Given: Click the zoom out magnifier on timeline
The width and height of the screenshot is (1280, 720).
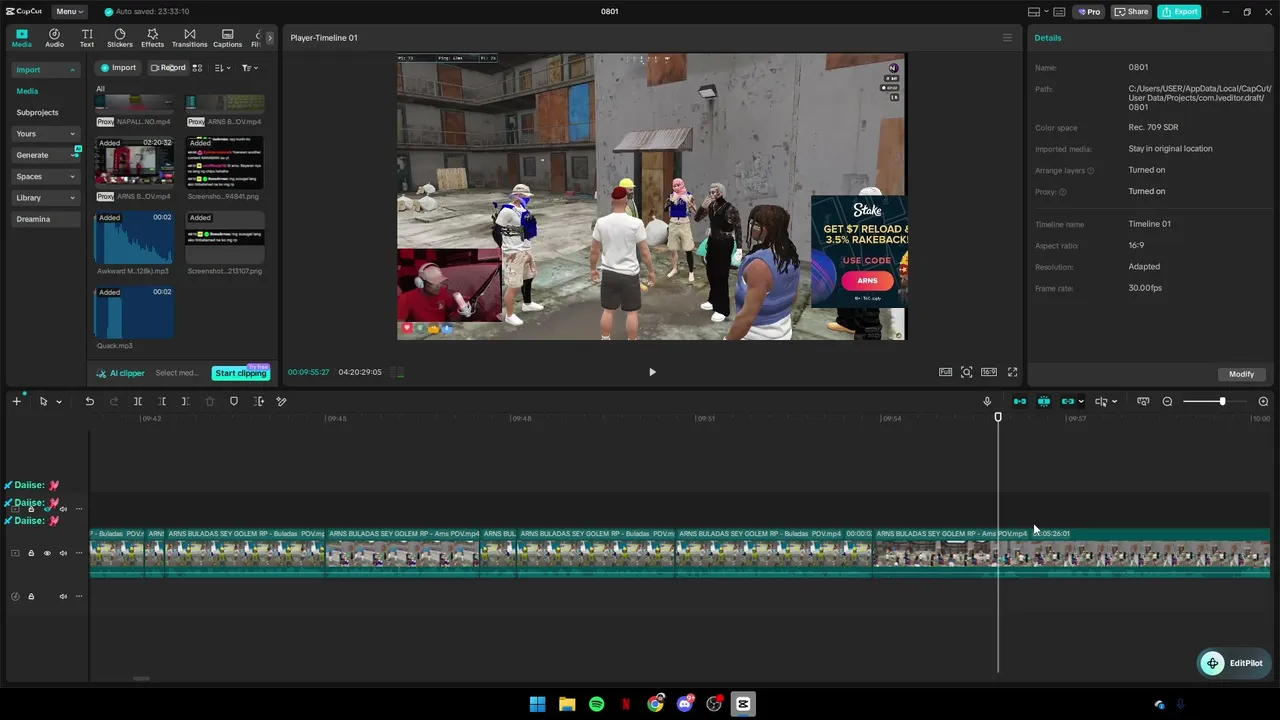Looking at the screenshot, I should (1167, 401).
